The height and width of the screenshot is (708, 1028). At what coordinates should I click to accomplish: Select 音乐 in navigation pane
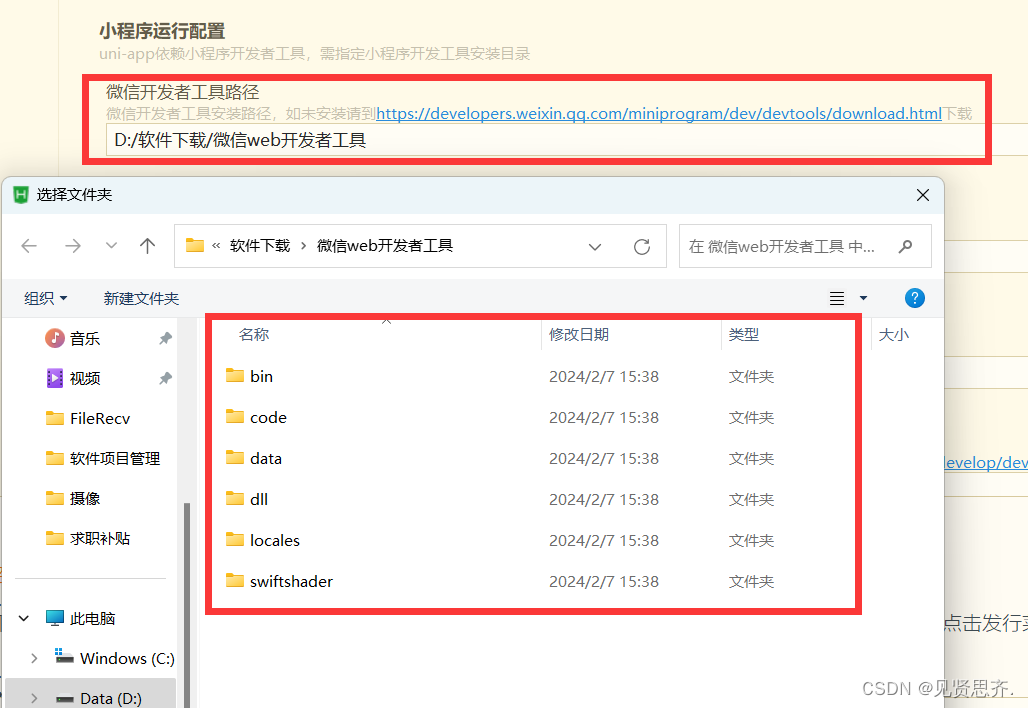pyautogui.click(x=85, y=338)
